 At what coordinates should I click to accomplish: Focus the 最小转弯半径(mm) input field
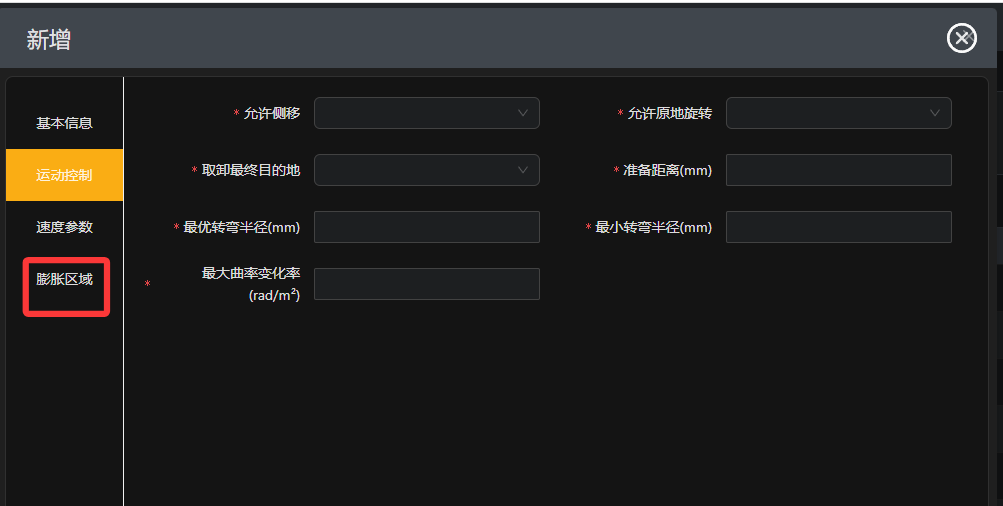[839, 227]
